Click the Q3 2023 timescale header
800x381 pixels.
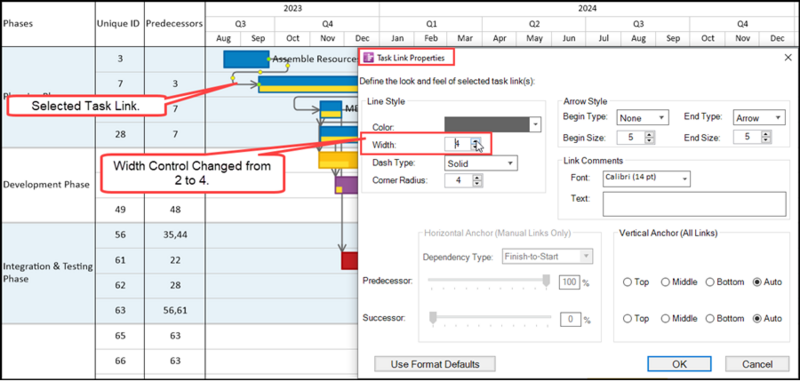[240, 24]
